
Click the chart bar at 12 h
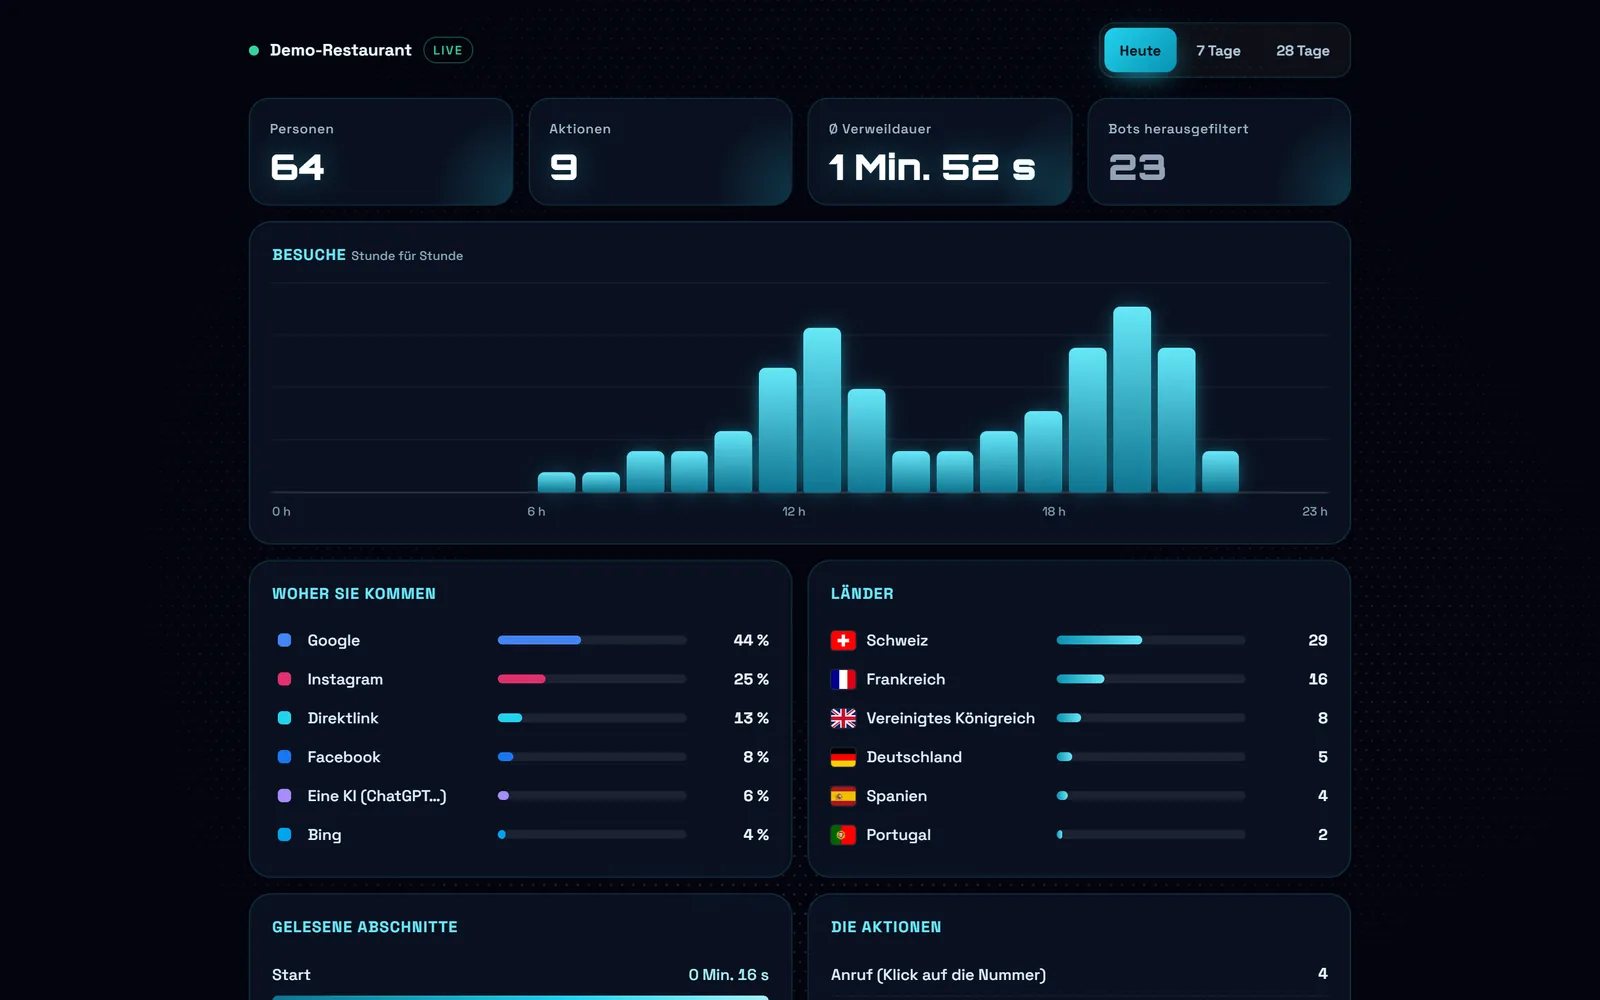[822, 410]
